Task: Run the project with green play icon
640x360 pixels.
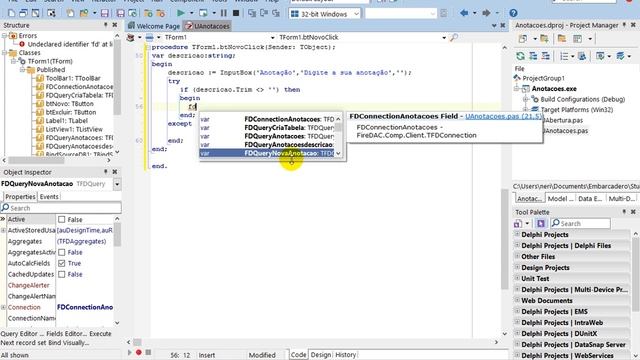Action: tap(180, 13)
